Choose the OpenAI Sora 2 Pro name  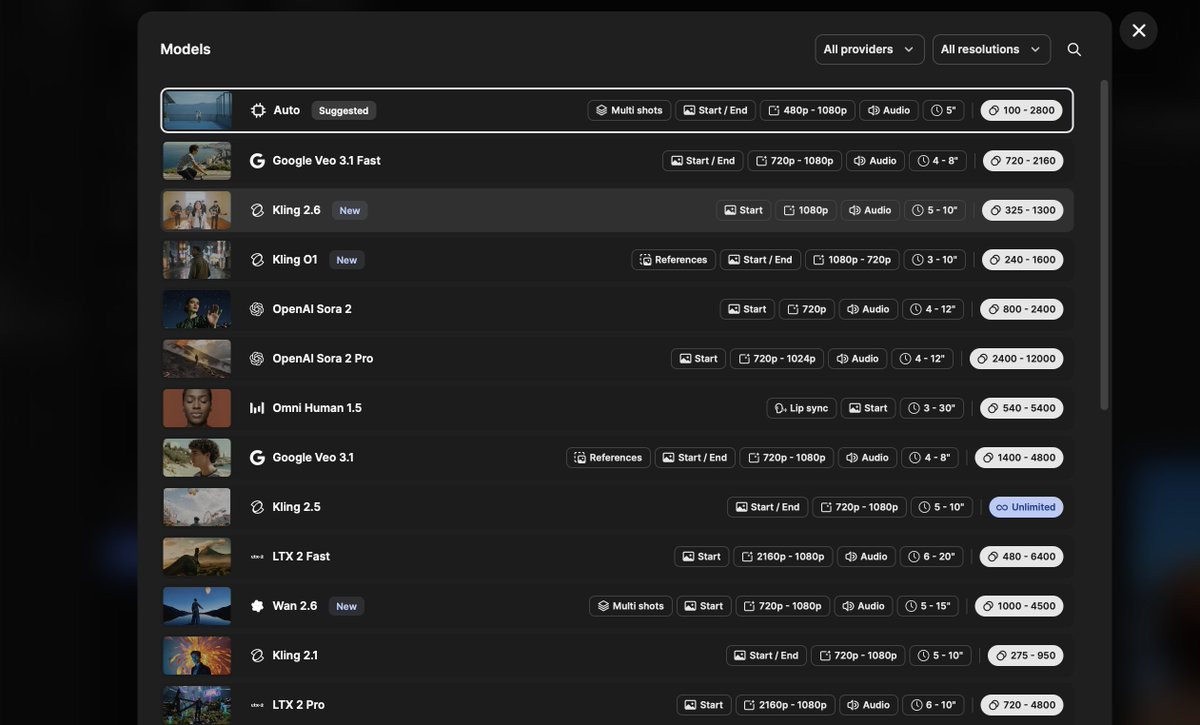[323, 358]
